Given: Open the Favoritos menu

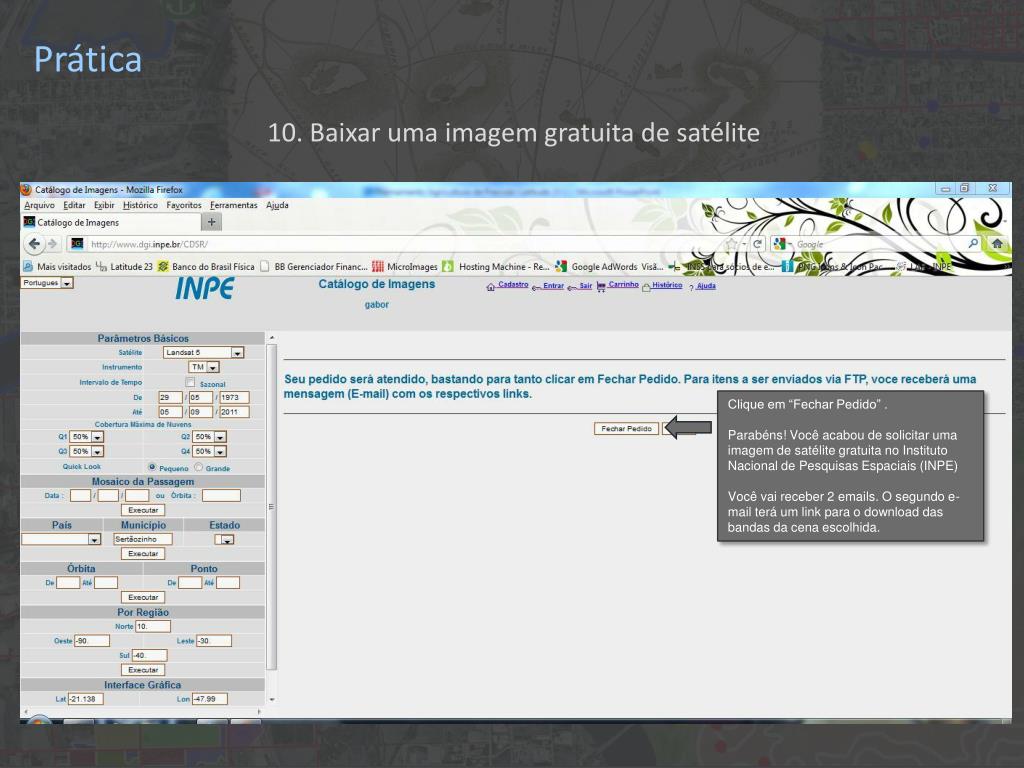Looking at the screenshot, I should click(184, 205).
